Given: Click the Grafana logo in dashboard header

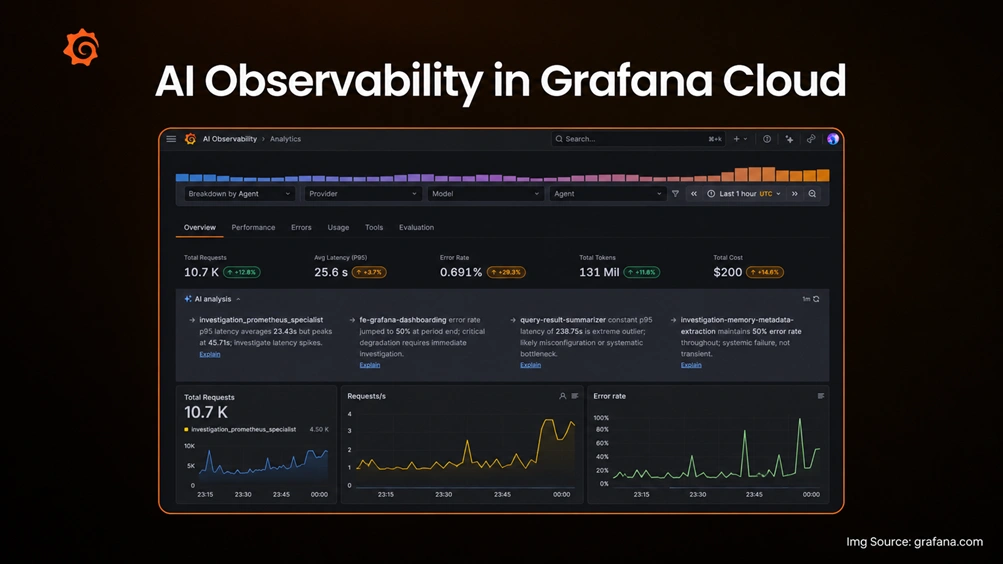Looking at the screenshot, I should point(190,139).
